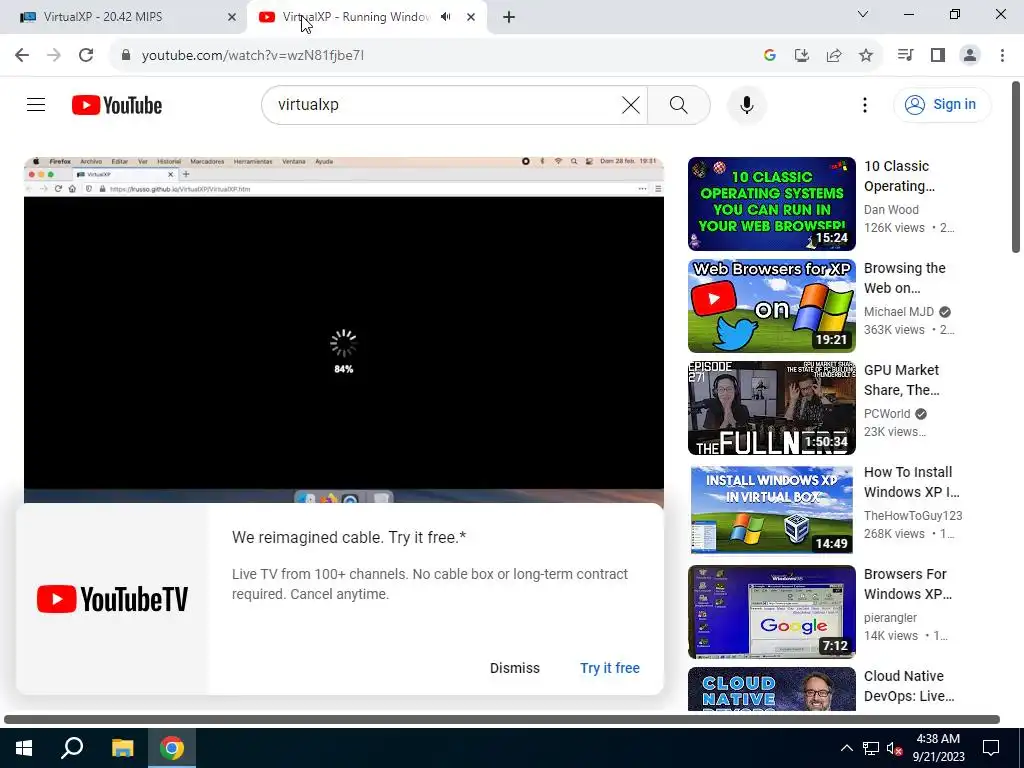Close the YouTube tab
Viewport: 1024px width, 768px height.
pyautogui.click(x=470, y=17)
